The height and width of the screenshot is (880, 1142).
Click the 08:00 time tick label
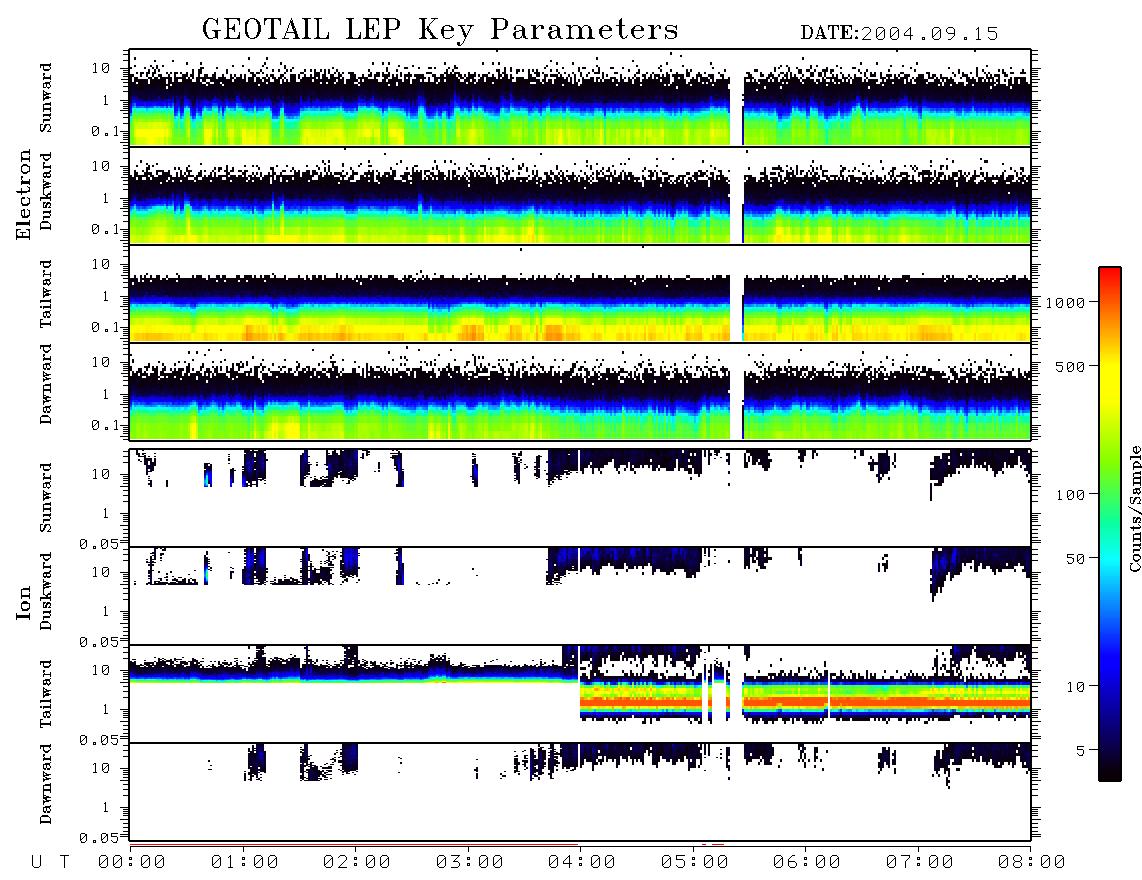[x=1031, y=863]
